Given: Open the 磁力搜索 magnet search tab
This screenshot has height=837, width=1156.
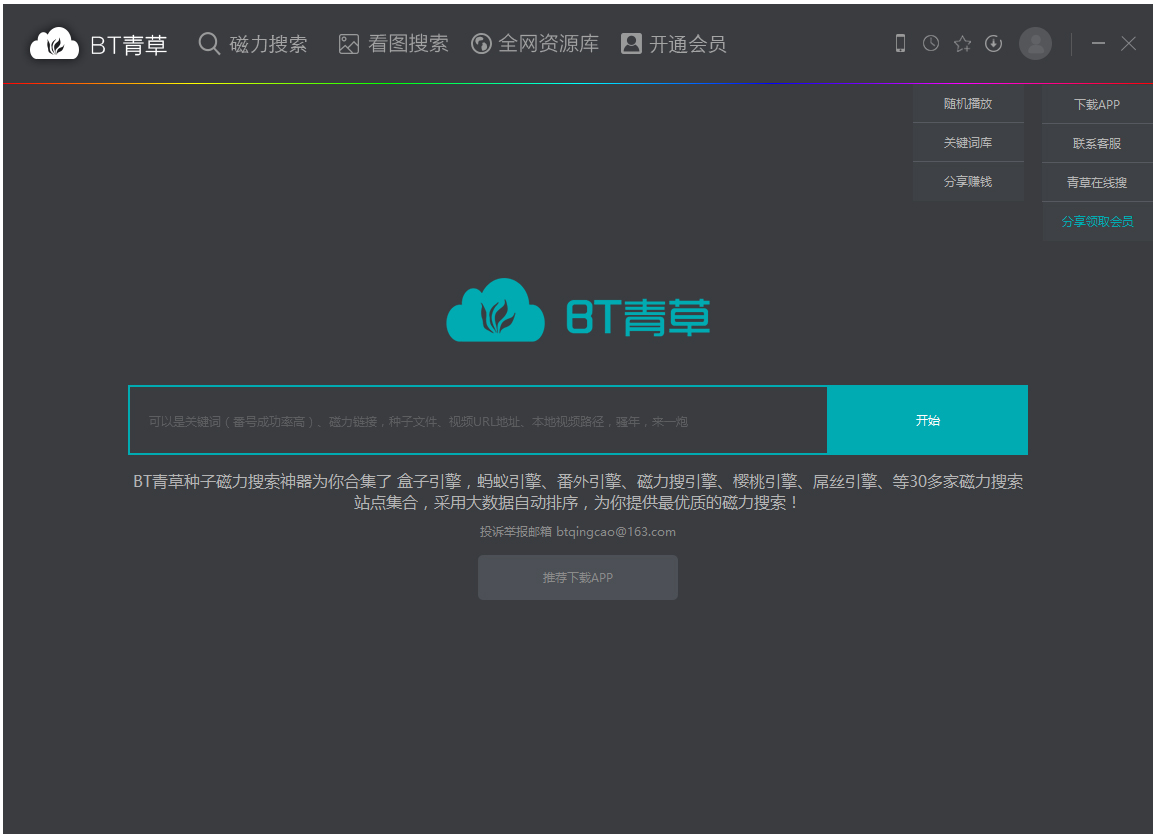Looking at the screenshot, I should 253,44.
